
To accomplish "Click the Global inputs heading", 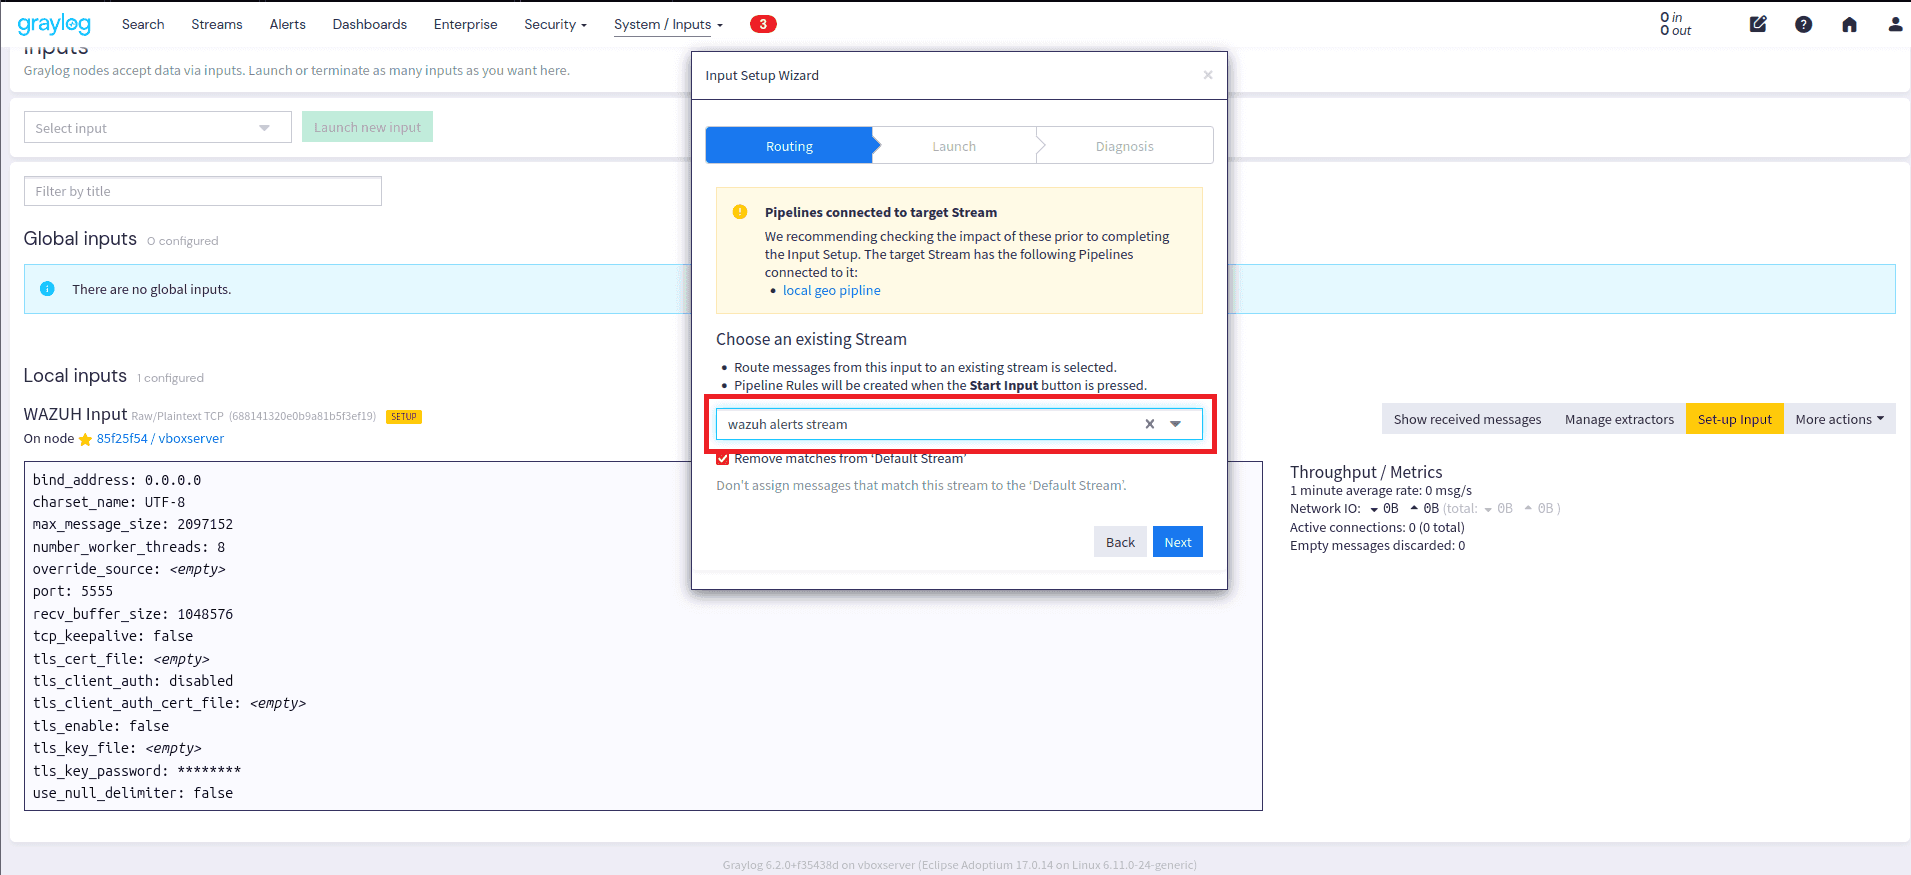I will (80, 239).
